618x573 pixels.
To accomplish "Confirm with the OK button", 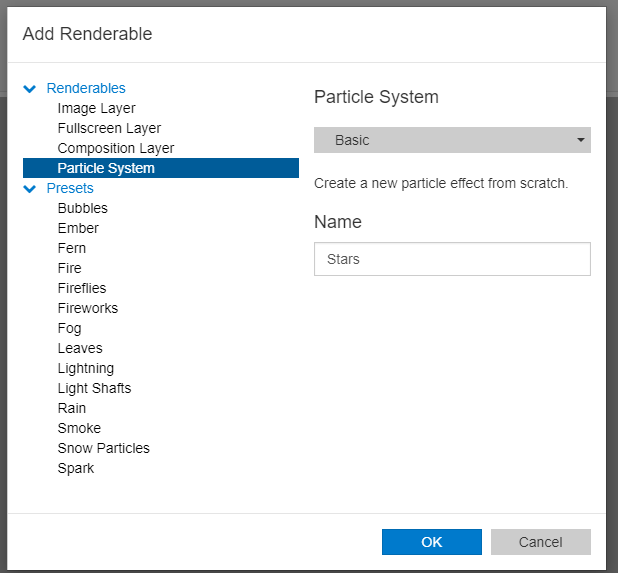I will tap(431, 542).
